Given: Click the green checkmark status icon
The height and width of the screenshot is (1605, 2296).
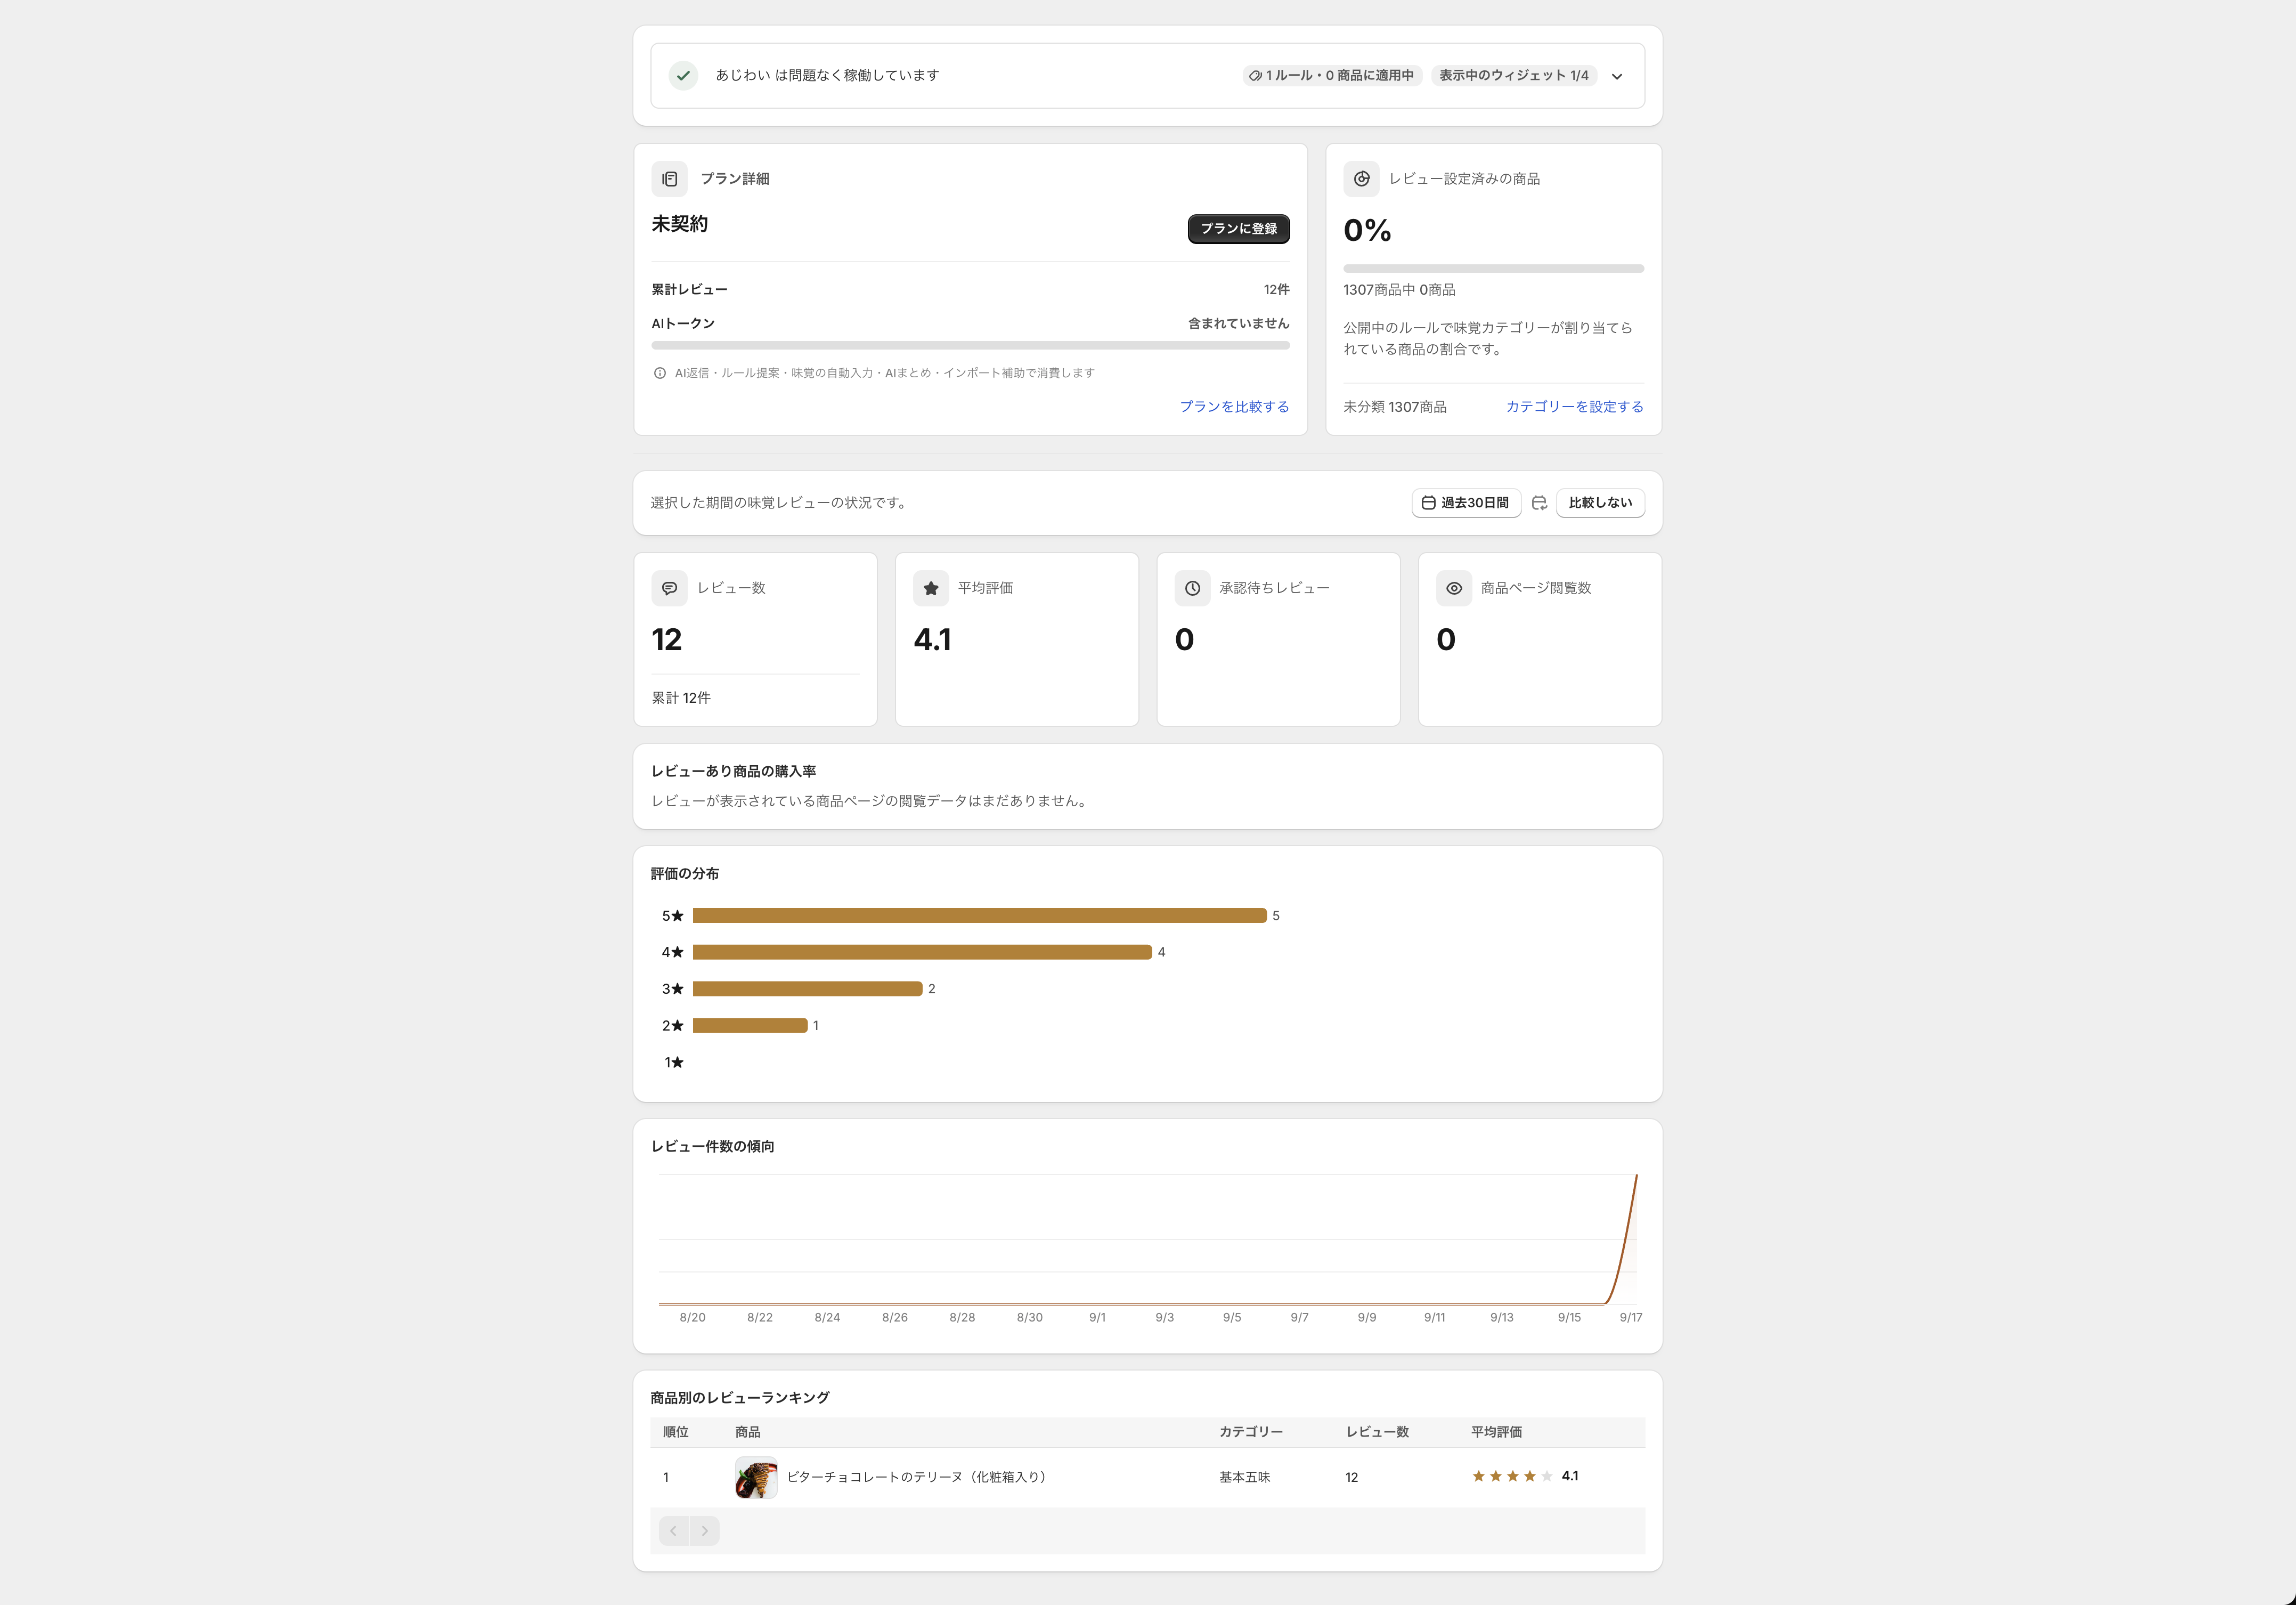Looking at the screenshot, I should click(x=683, y=75).
